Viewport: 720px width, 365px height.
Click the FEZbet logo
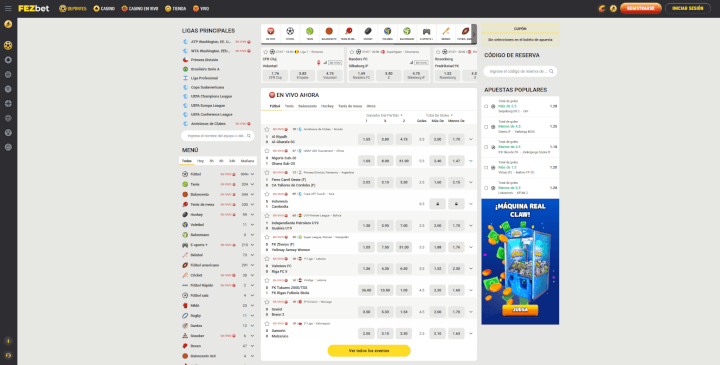(34, 8)
